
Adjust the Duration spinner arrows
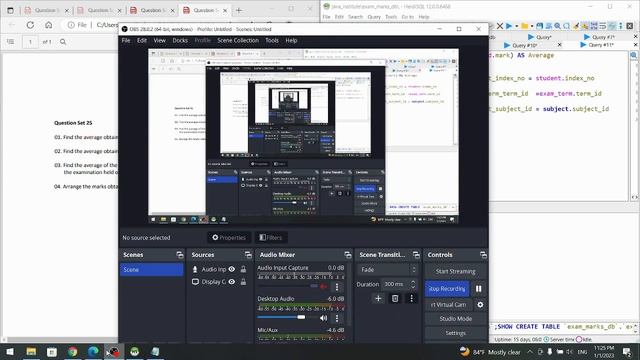[x=413, y=284]
